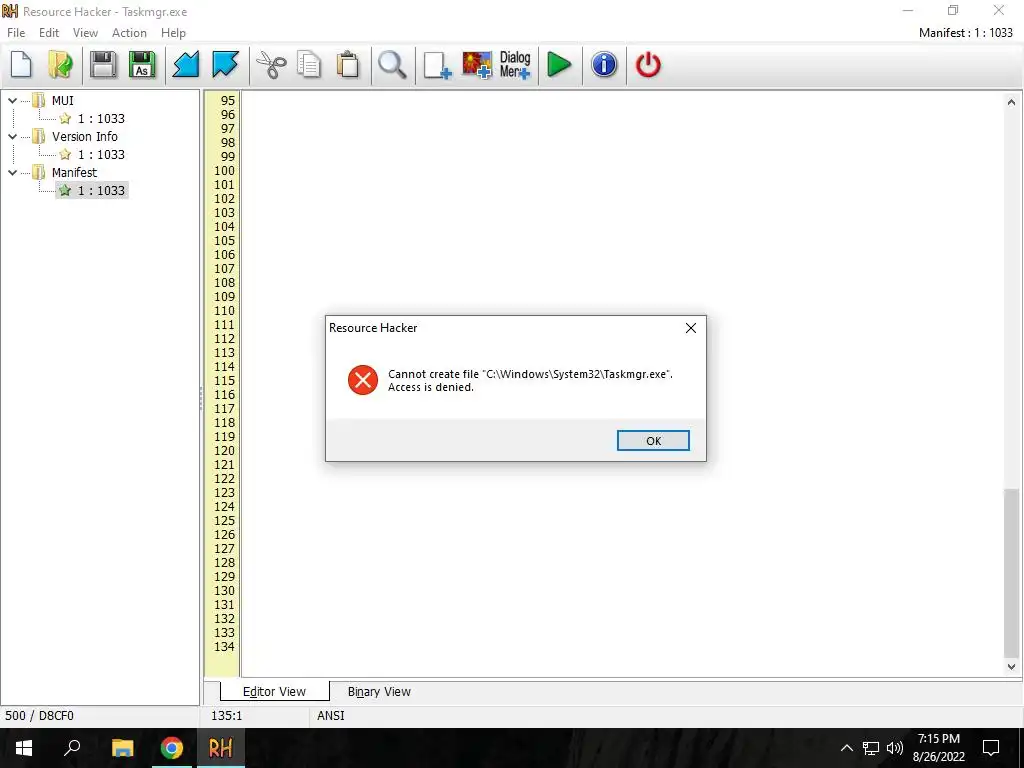
Task: Open the Help menu
Action: click(x=173, y=33)
